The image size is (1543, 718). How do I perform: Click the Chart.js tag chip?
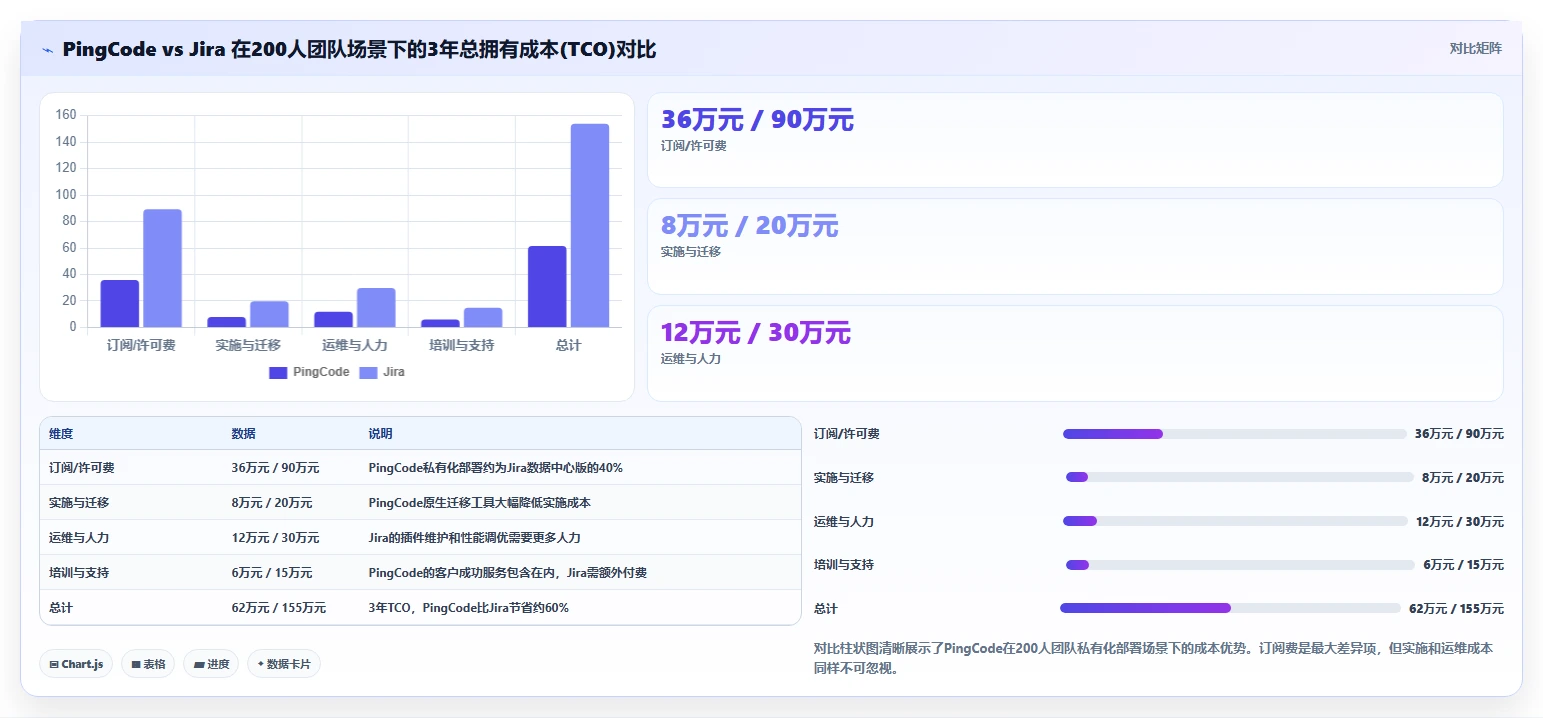pyautogui.click(x=76, y=664)
